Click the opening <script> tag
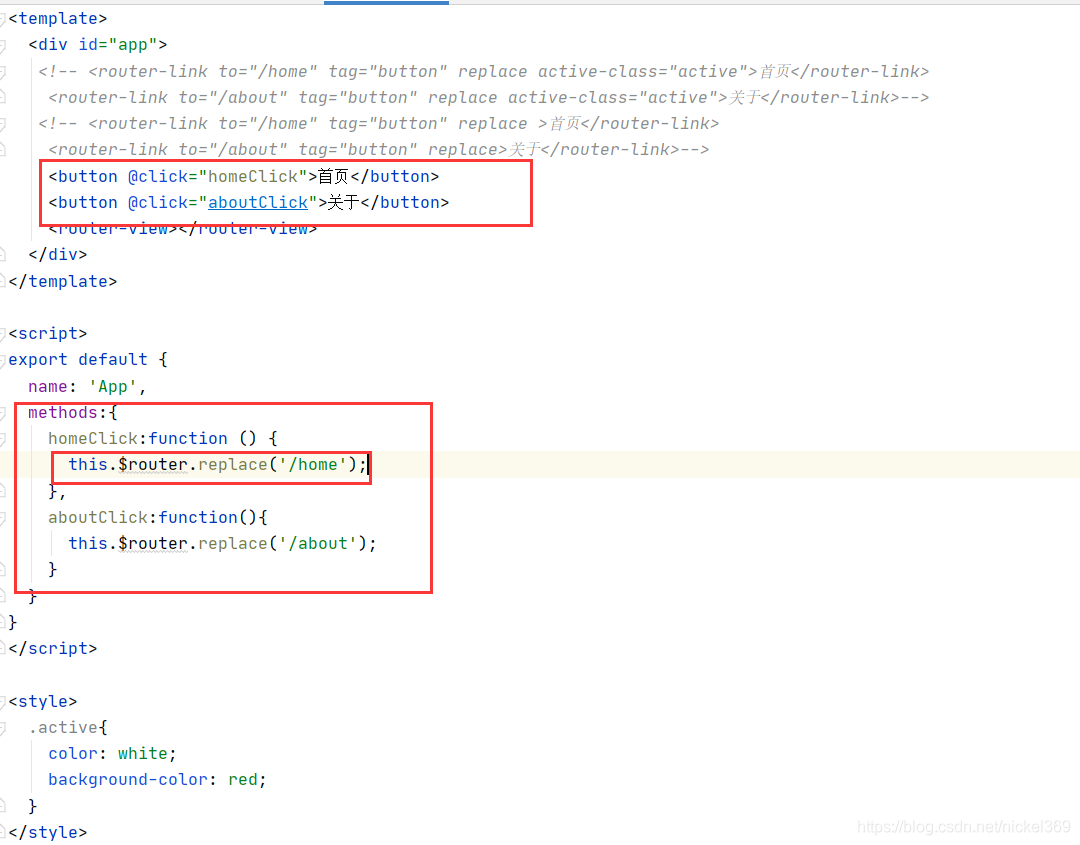The width and height of the screenshot is (1080, 845). click(48, 334)
